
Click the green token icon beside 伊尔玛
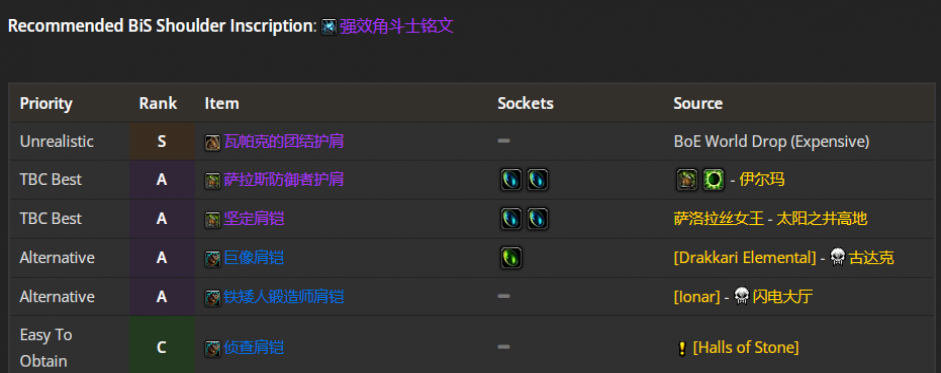(x=714, y=180)
